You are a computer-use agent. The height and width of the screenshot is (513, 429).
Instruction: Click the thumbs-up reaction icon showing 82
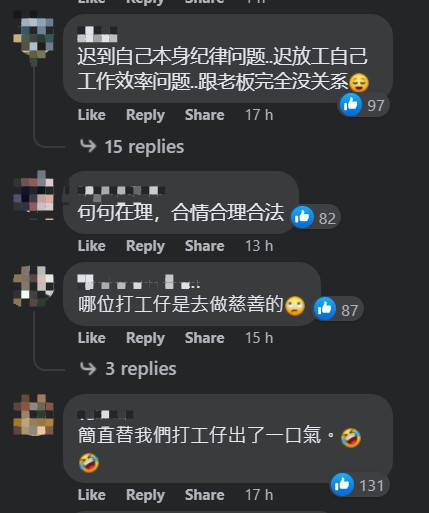302,217
